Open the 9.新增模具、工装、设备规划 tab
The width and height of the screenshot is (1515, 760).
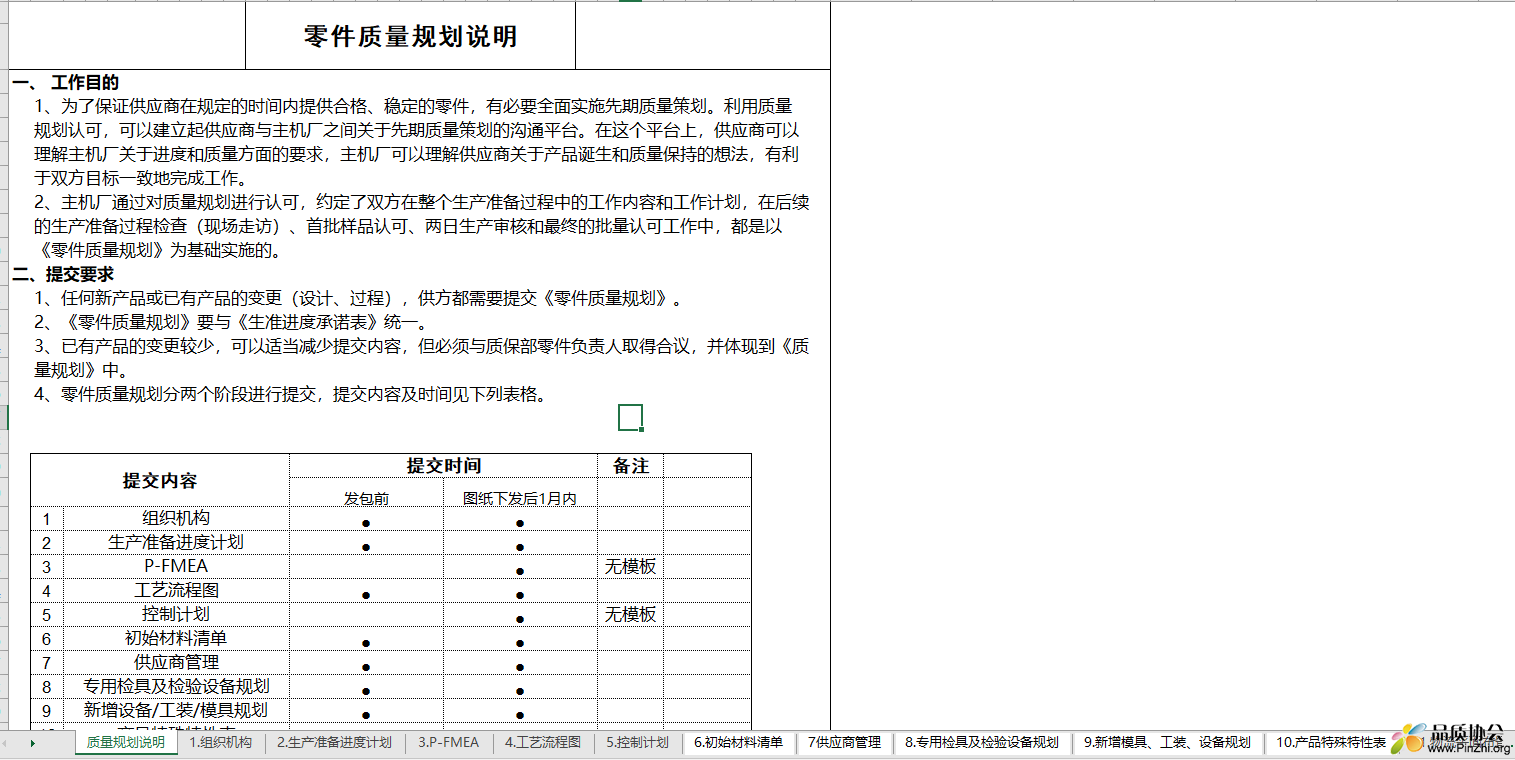pyautogui.click(x=1167, y=743)
